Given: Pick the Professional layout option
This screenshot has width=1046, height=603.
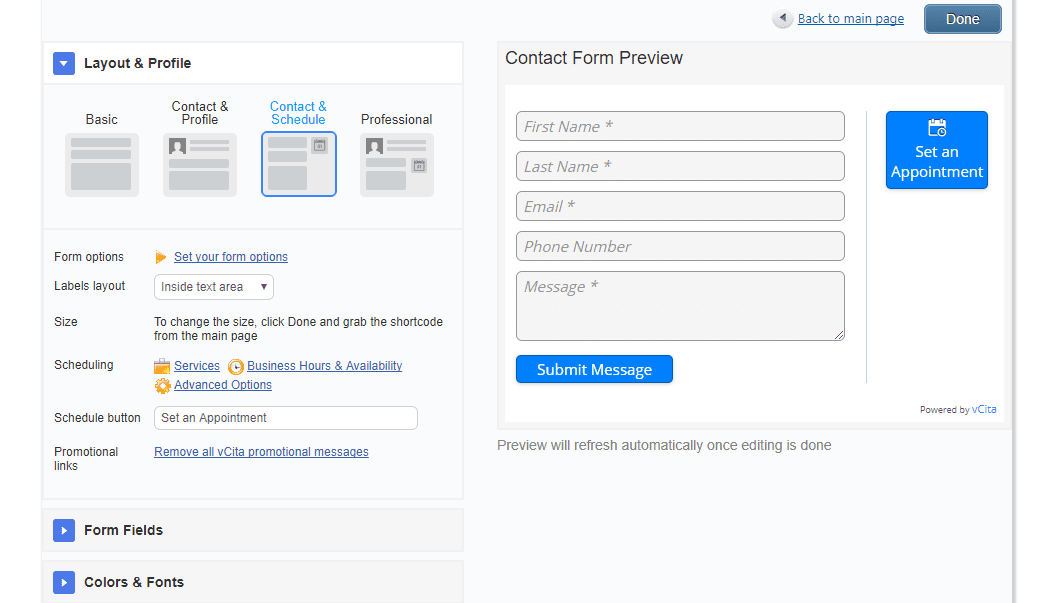Looking at the screenshot, I should coord(397,164).
